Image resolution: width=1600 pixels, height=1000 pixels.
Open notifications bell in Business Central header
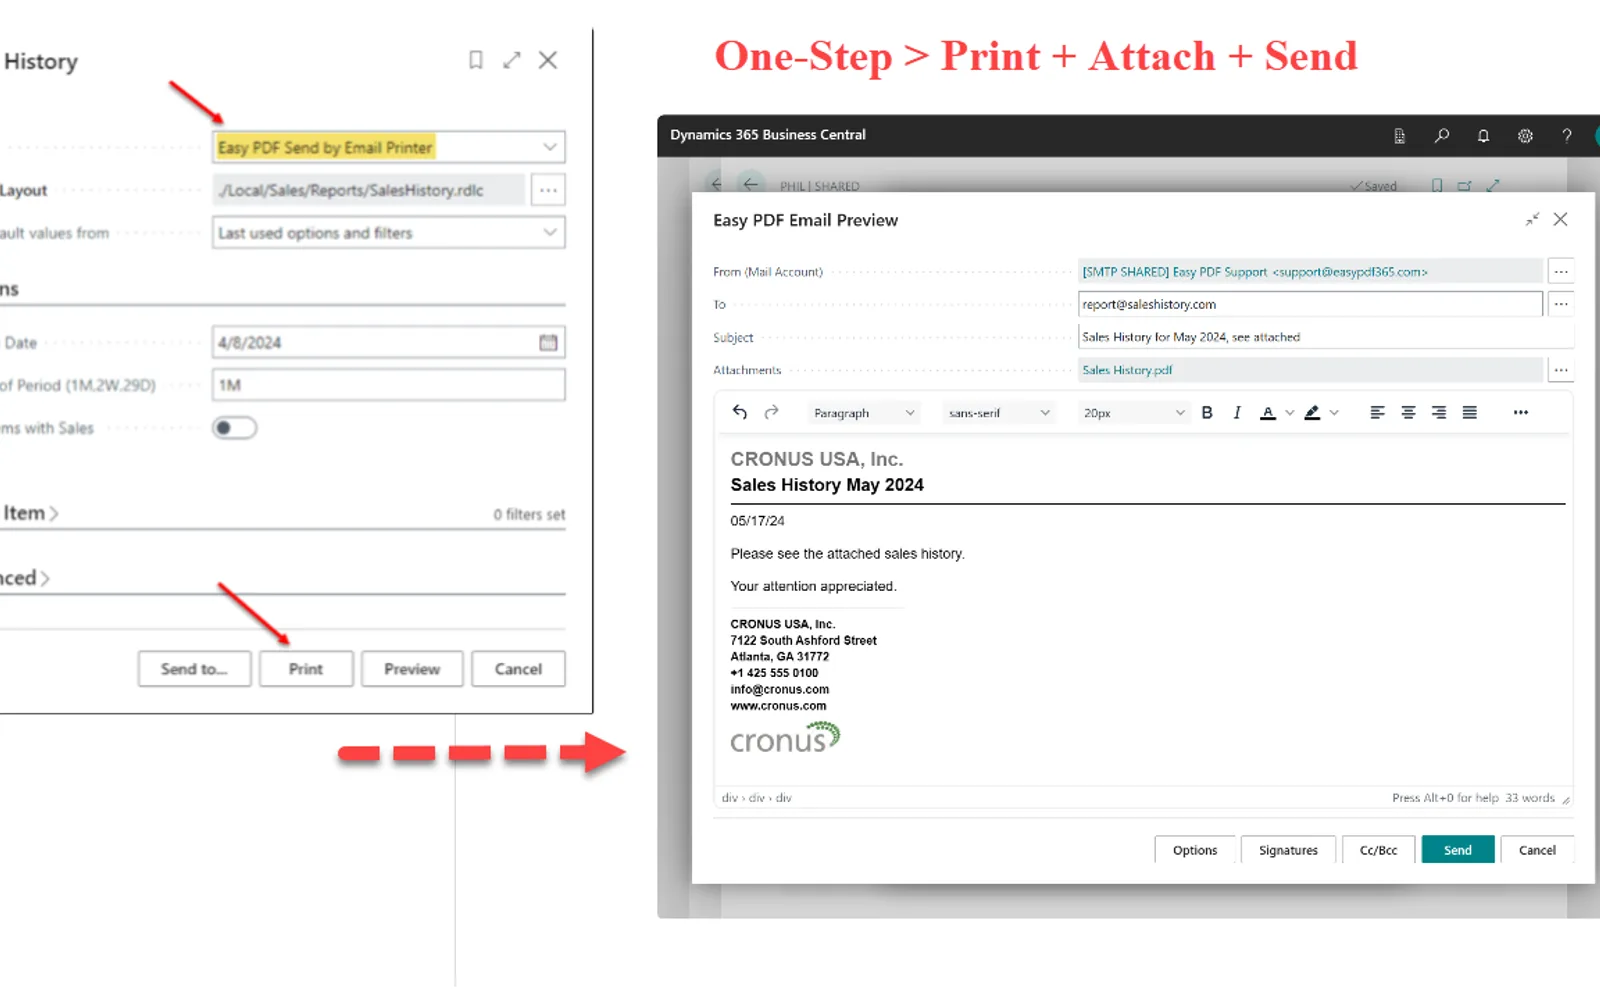pyautogui.click(x=1483, y=135)
